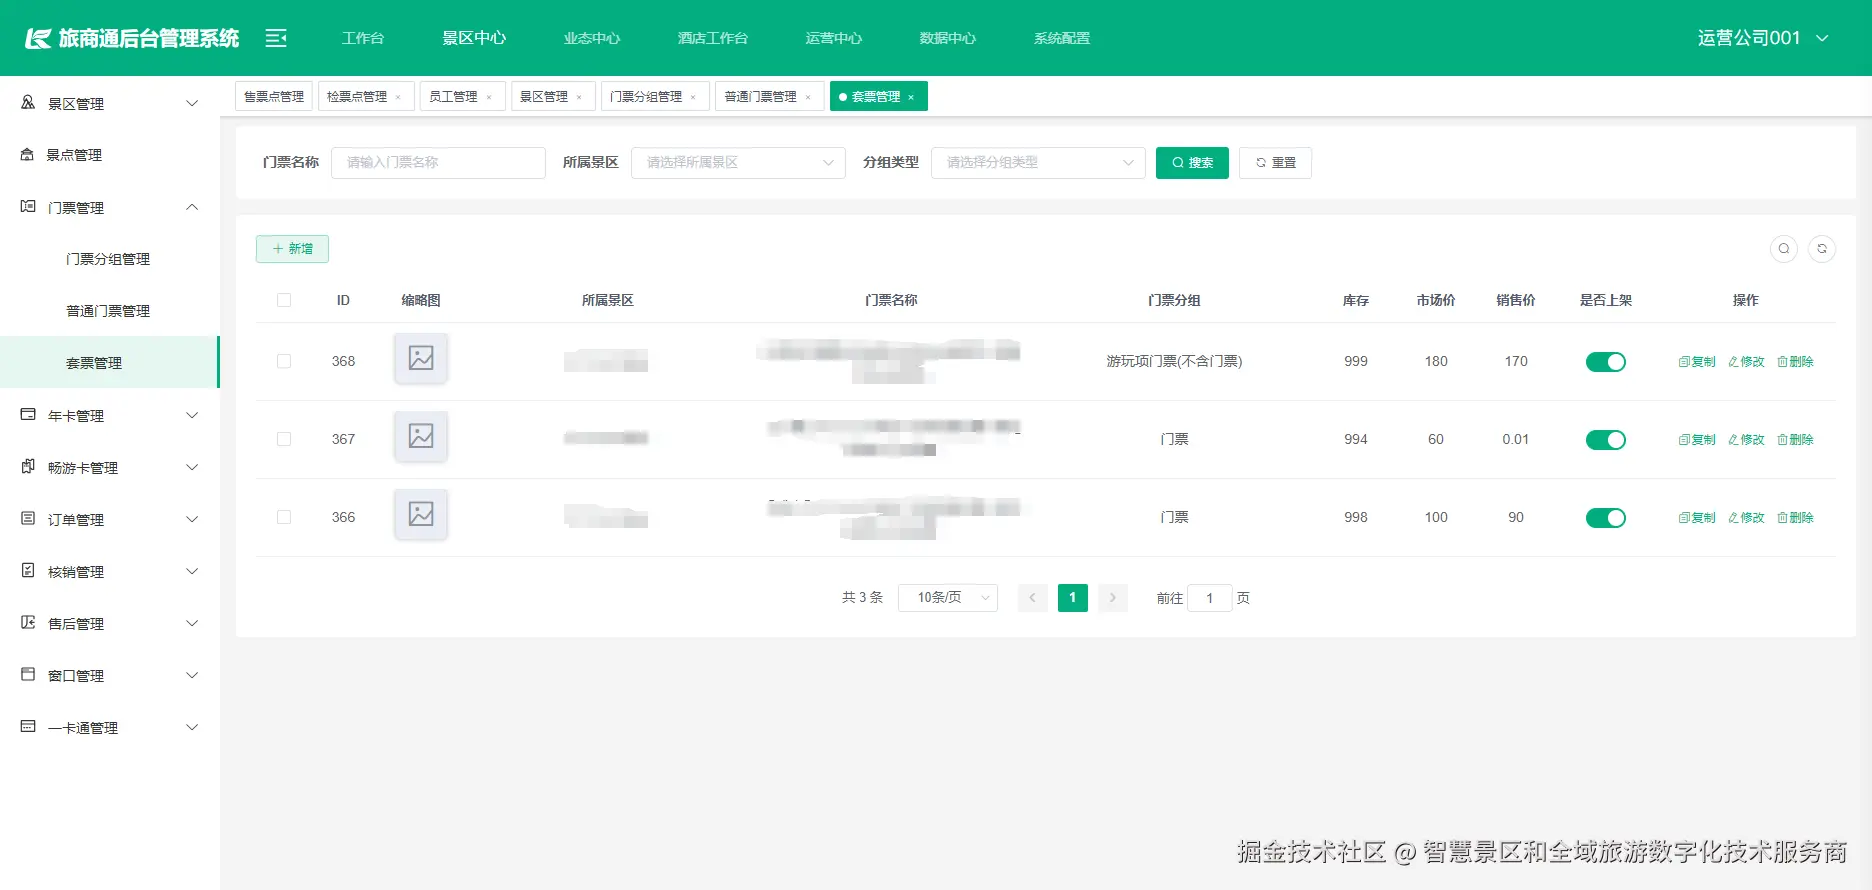The height and width of the screenshot is (890, 1872).
Task: Click the 门票管理 sidebar icon
Action: (28, 207)
